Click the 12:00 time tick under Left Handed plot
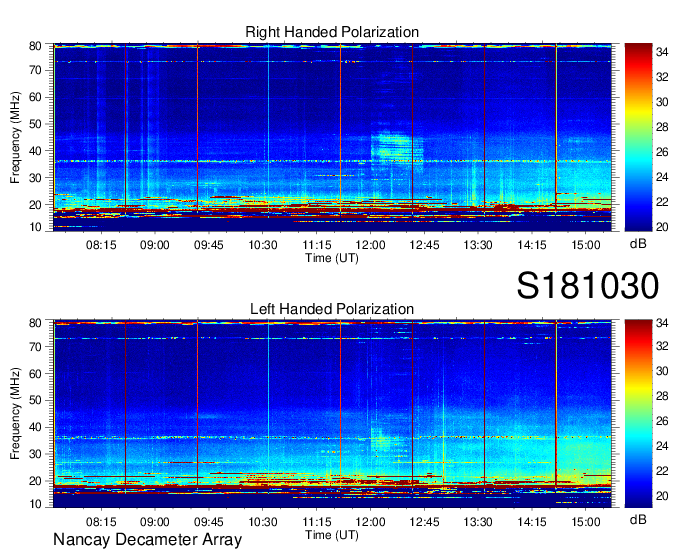Viewport: 680px width, 552px height. (370, 522)
